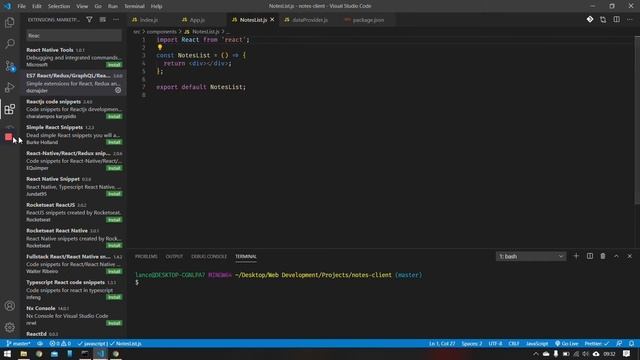Change language mode JavaScript in status bar
The height and width of the screenshot is (360, 640).
tap(537, 343)
